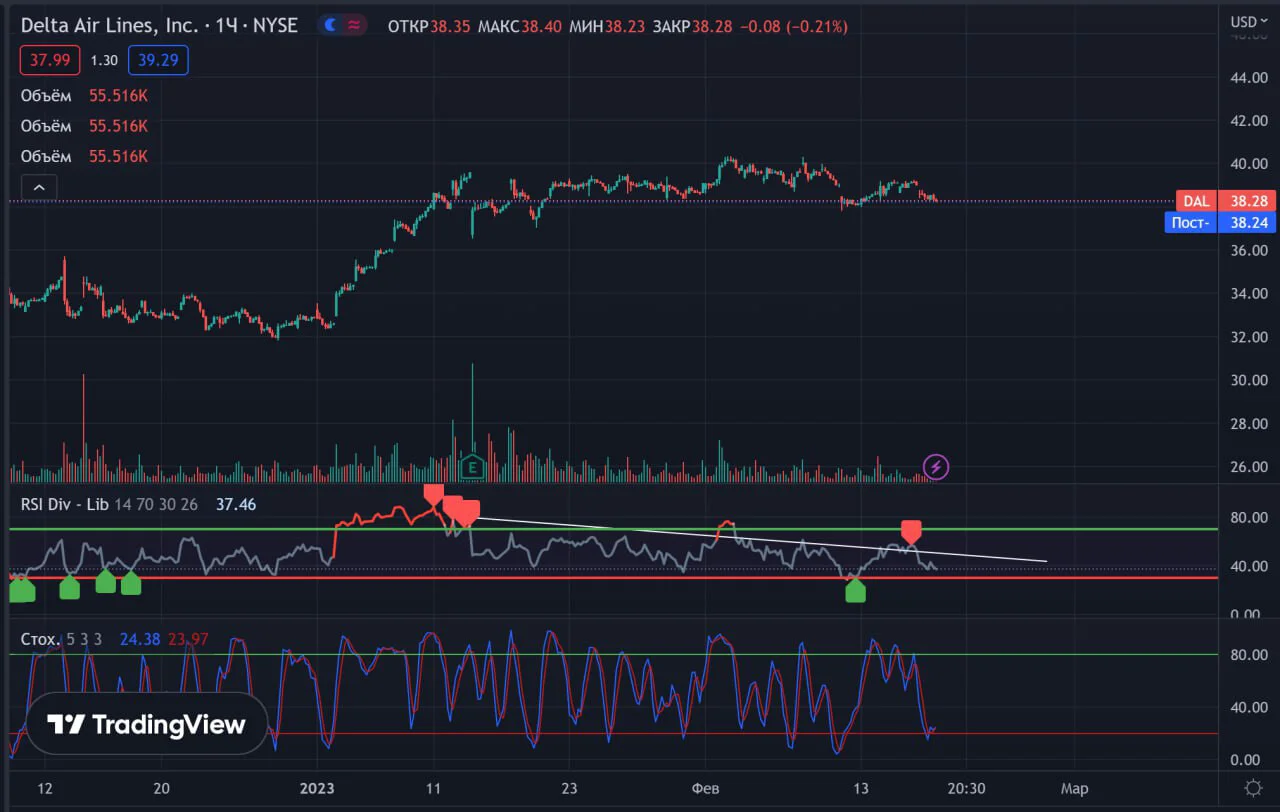This screenshot has height=812, width=1280.
Task: Click the top Объём indicator legend row
Action: click(x=84, y=95)
